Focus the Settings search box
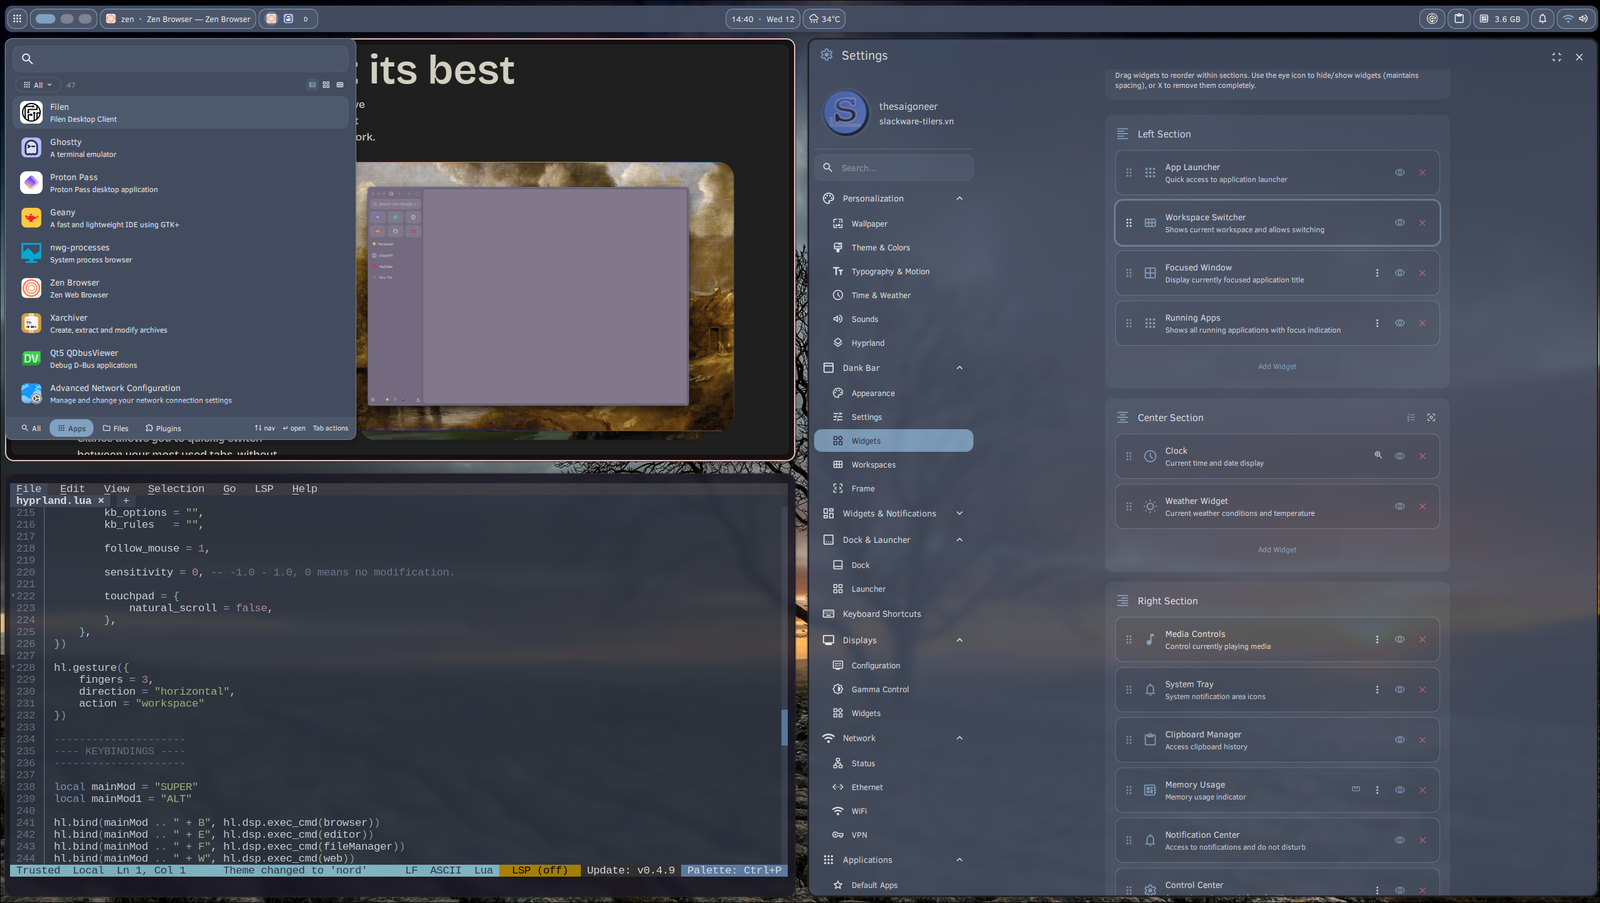1600x903 pixels. 894,168
